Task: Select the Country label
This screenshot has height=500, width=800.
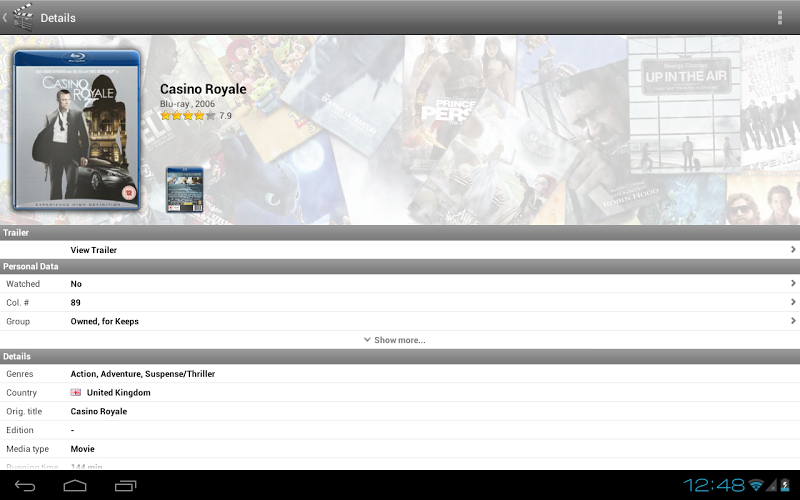Action: [x=21, y=392]
